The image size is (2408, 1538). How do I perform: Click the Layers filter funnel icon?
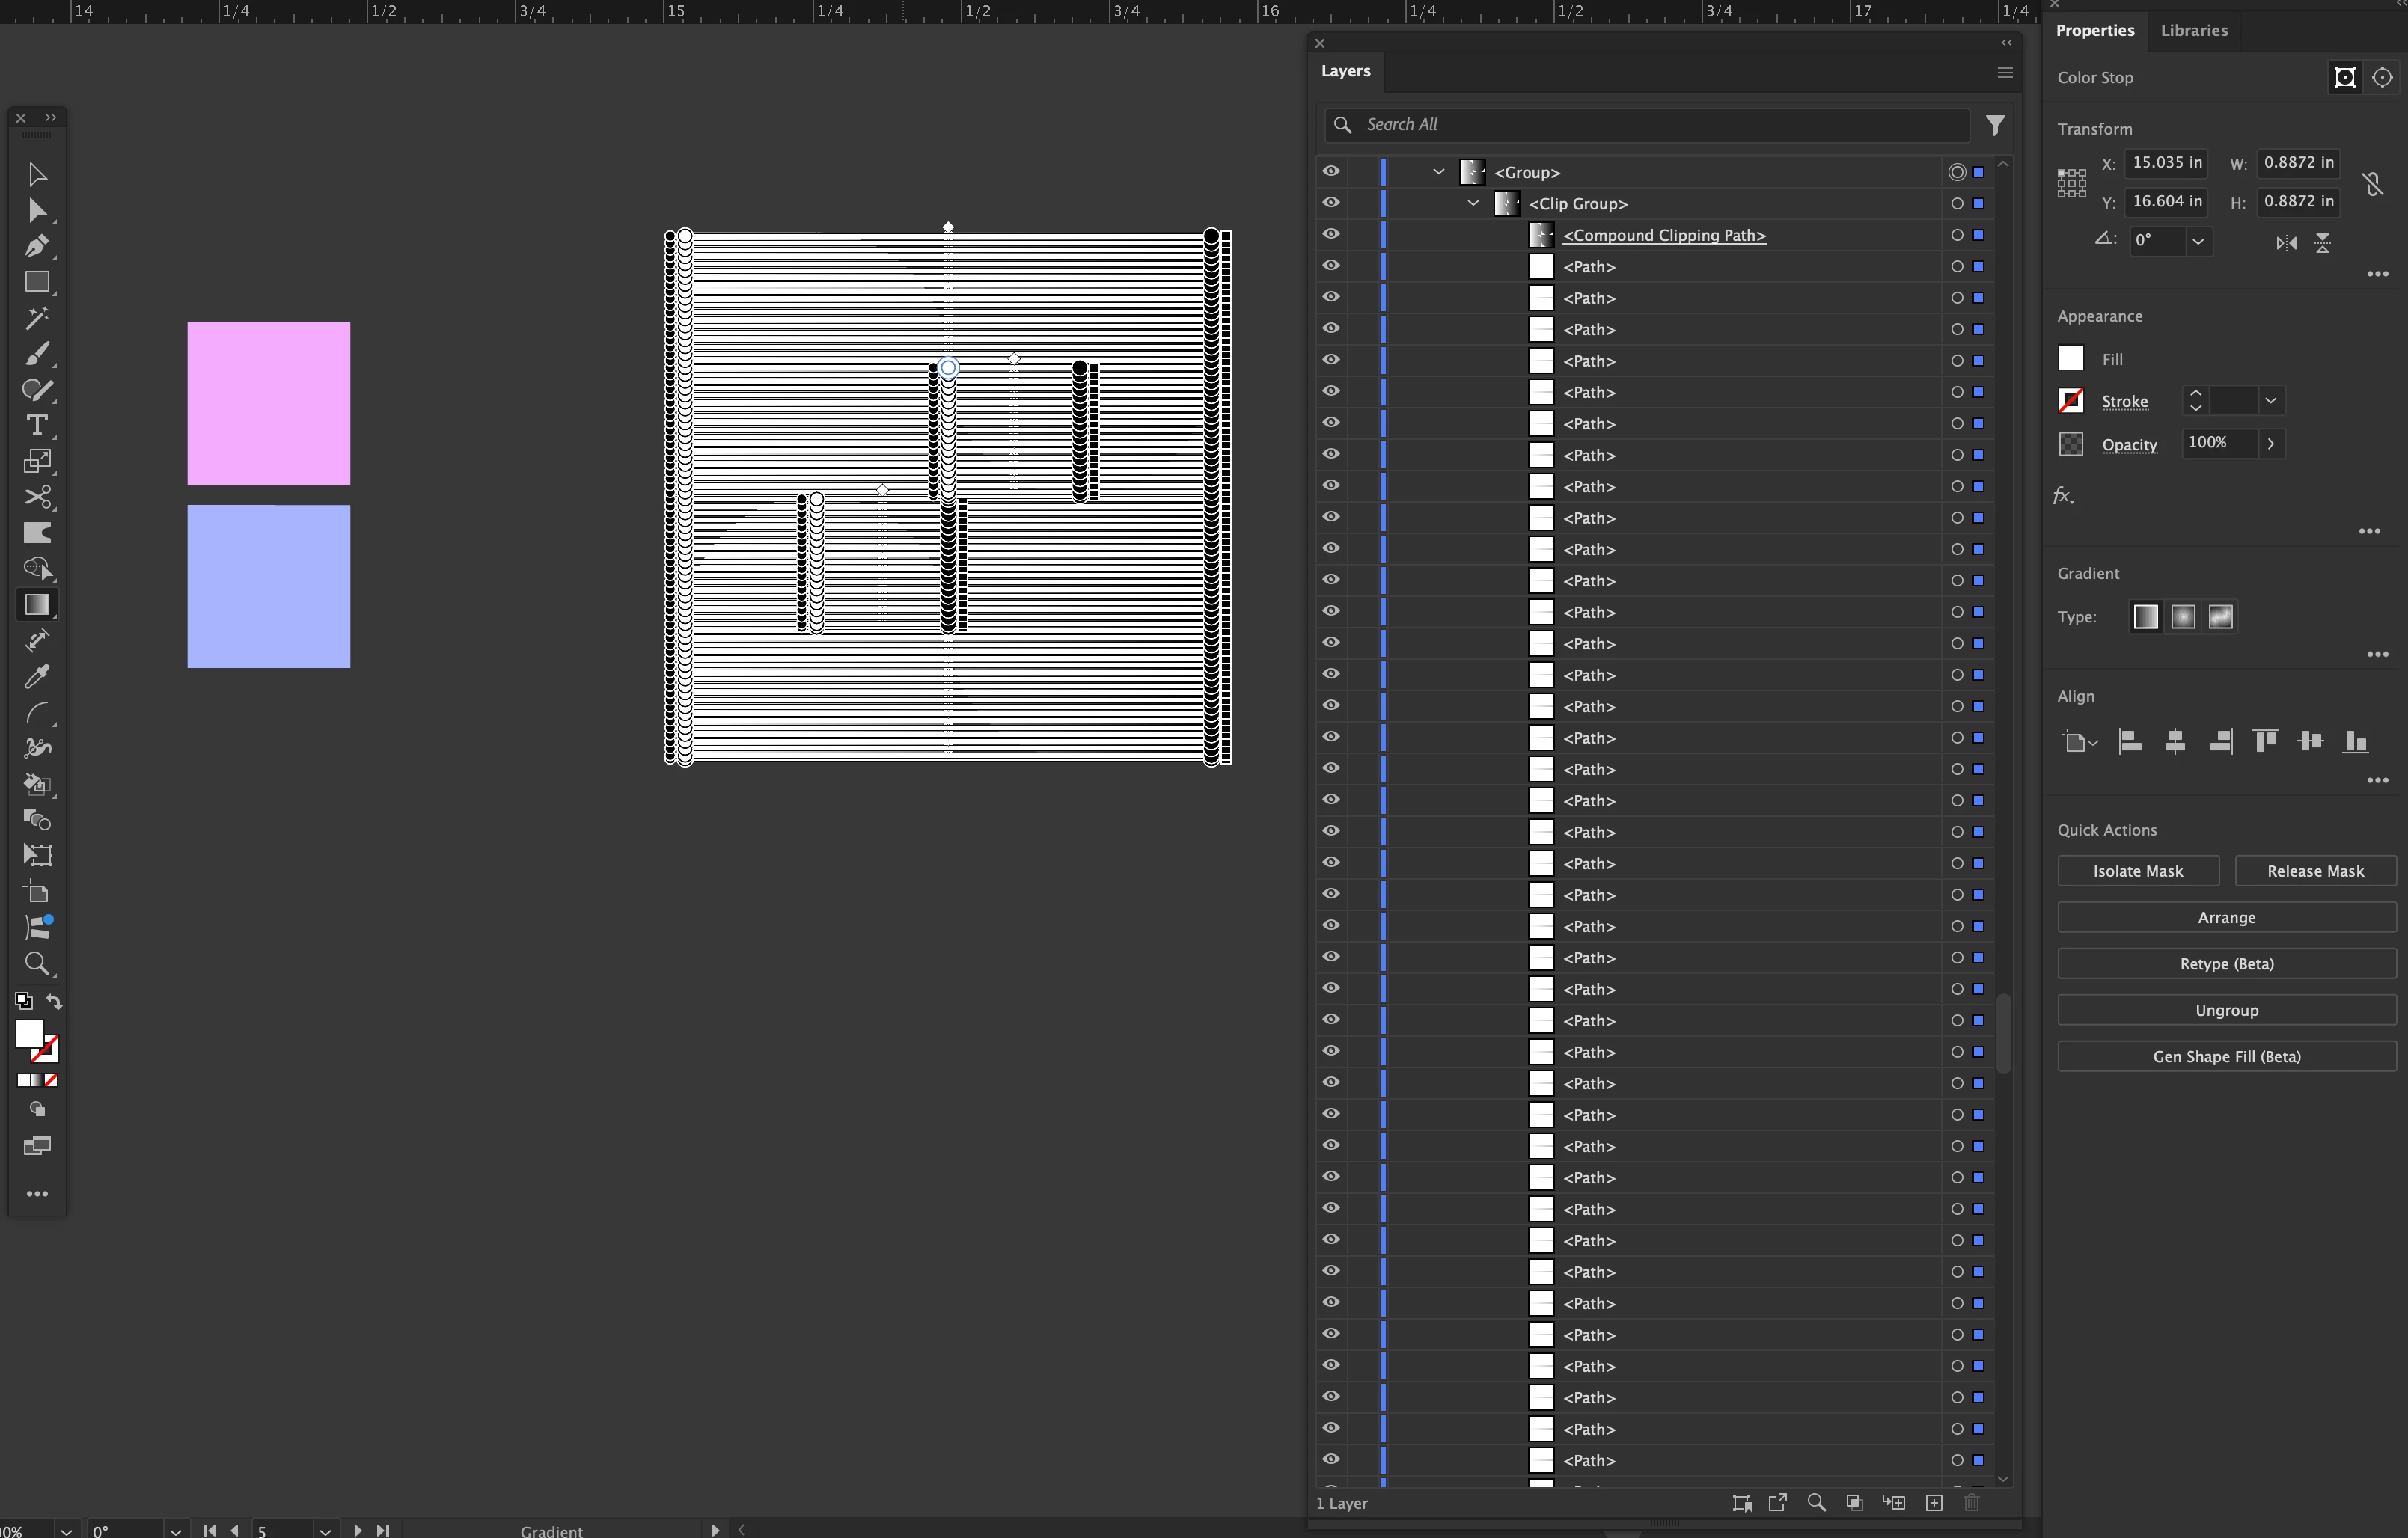pos(1995,125)
